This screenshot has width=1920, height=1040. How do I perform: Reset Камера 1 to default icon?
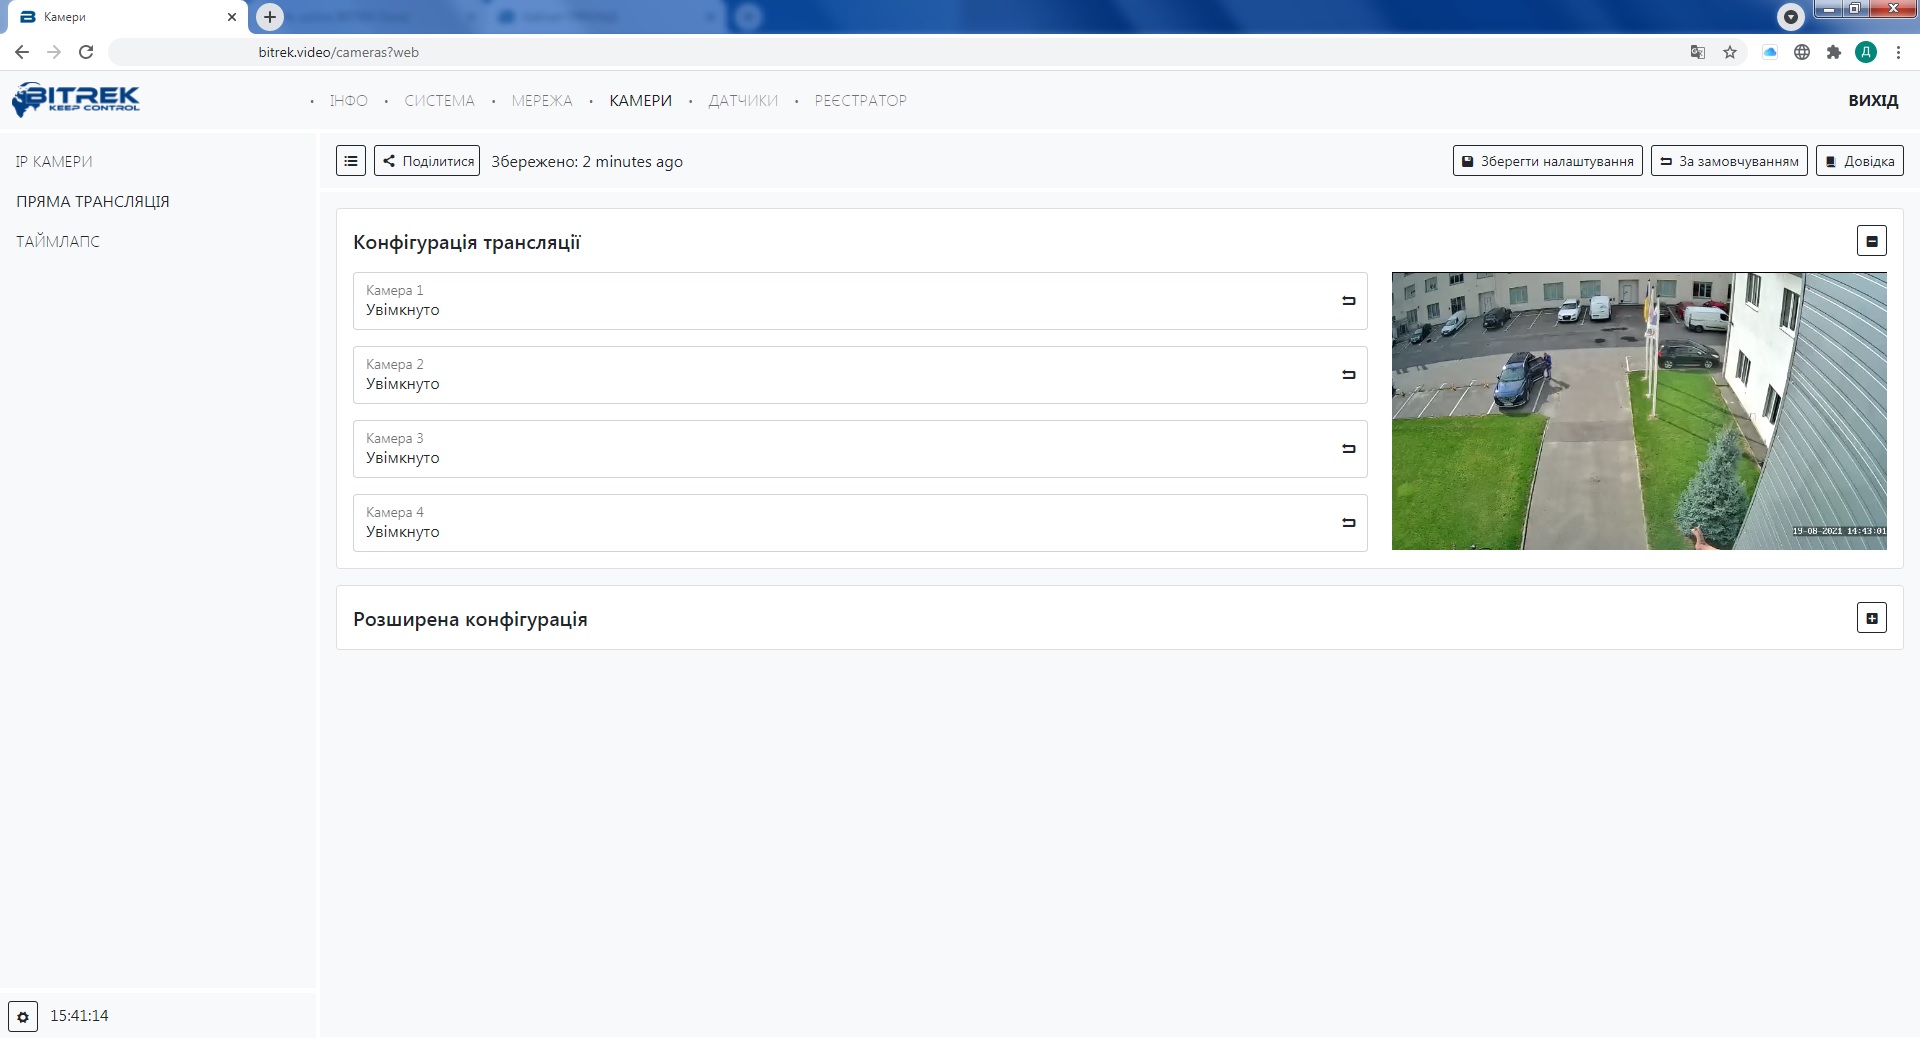coord(1348,301)
